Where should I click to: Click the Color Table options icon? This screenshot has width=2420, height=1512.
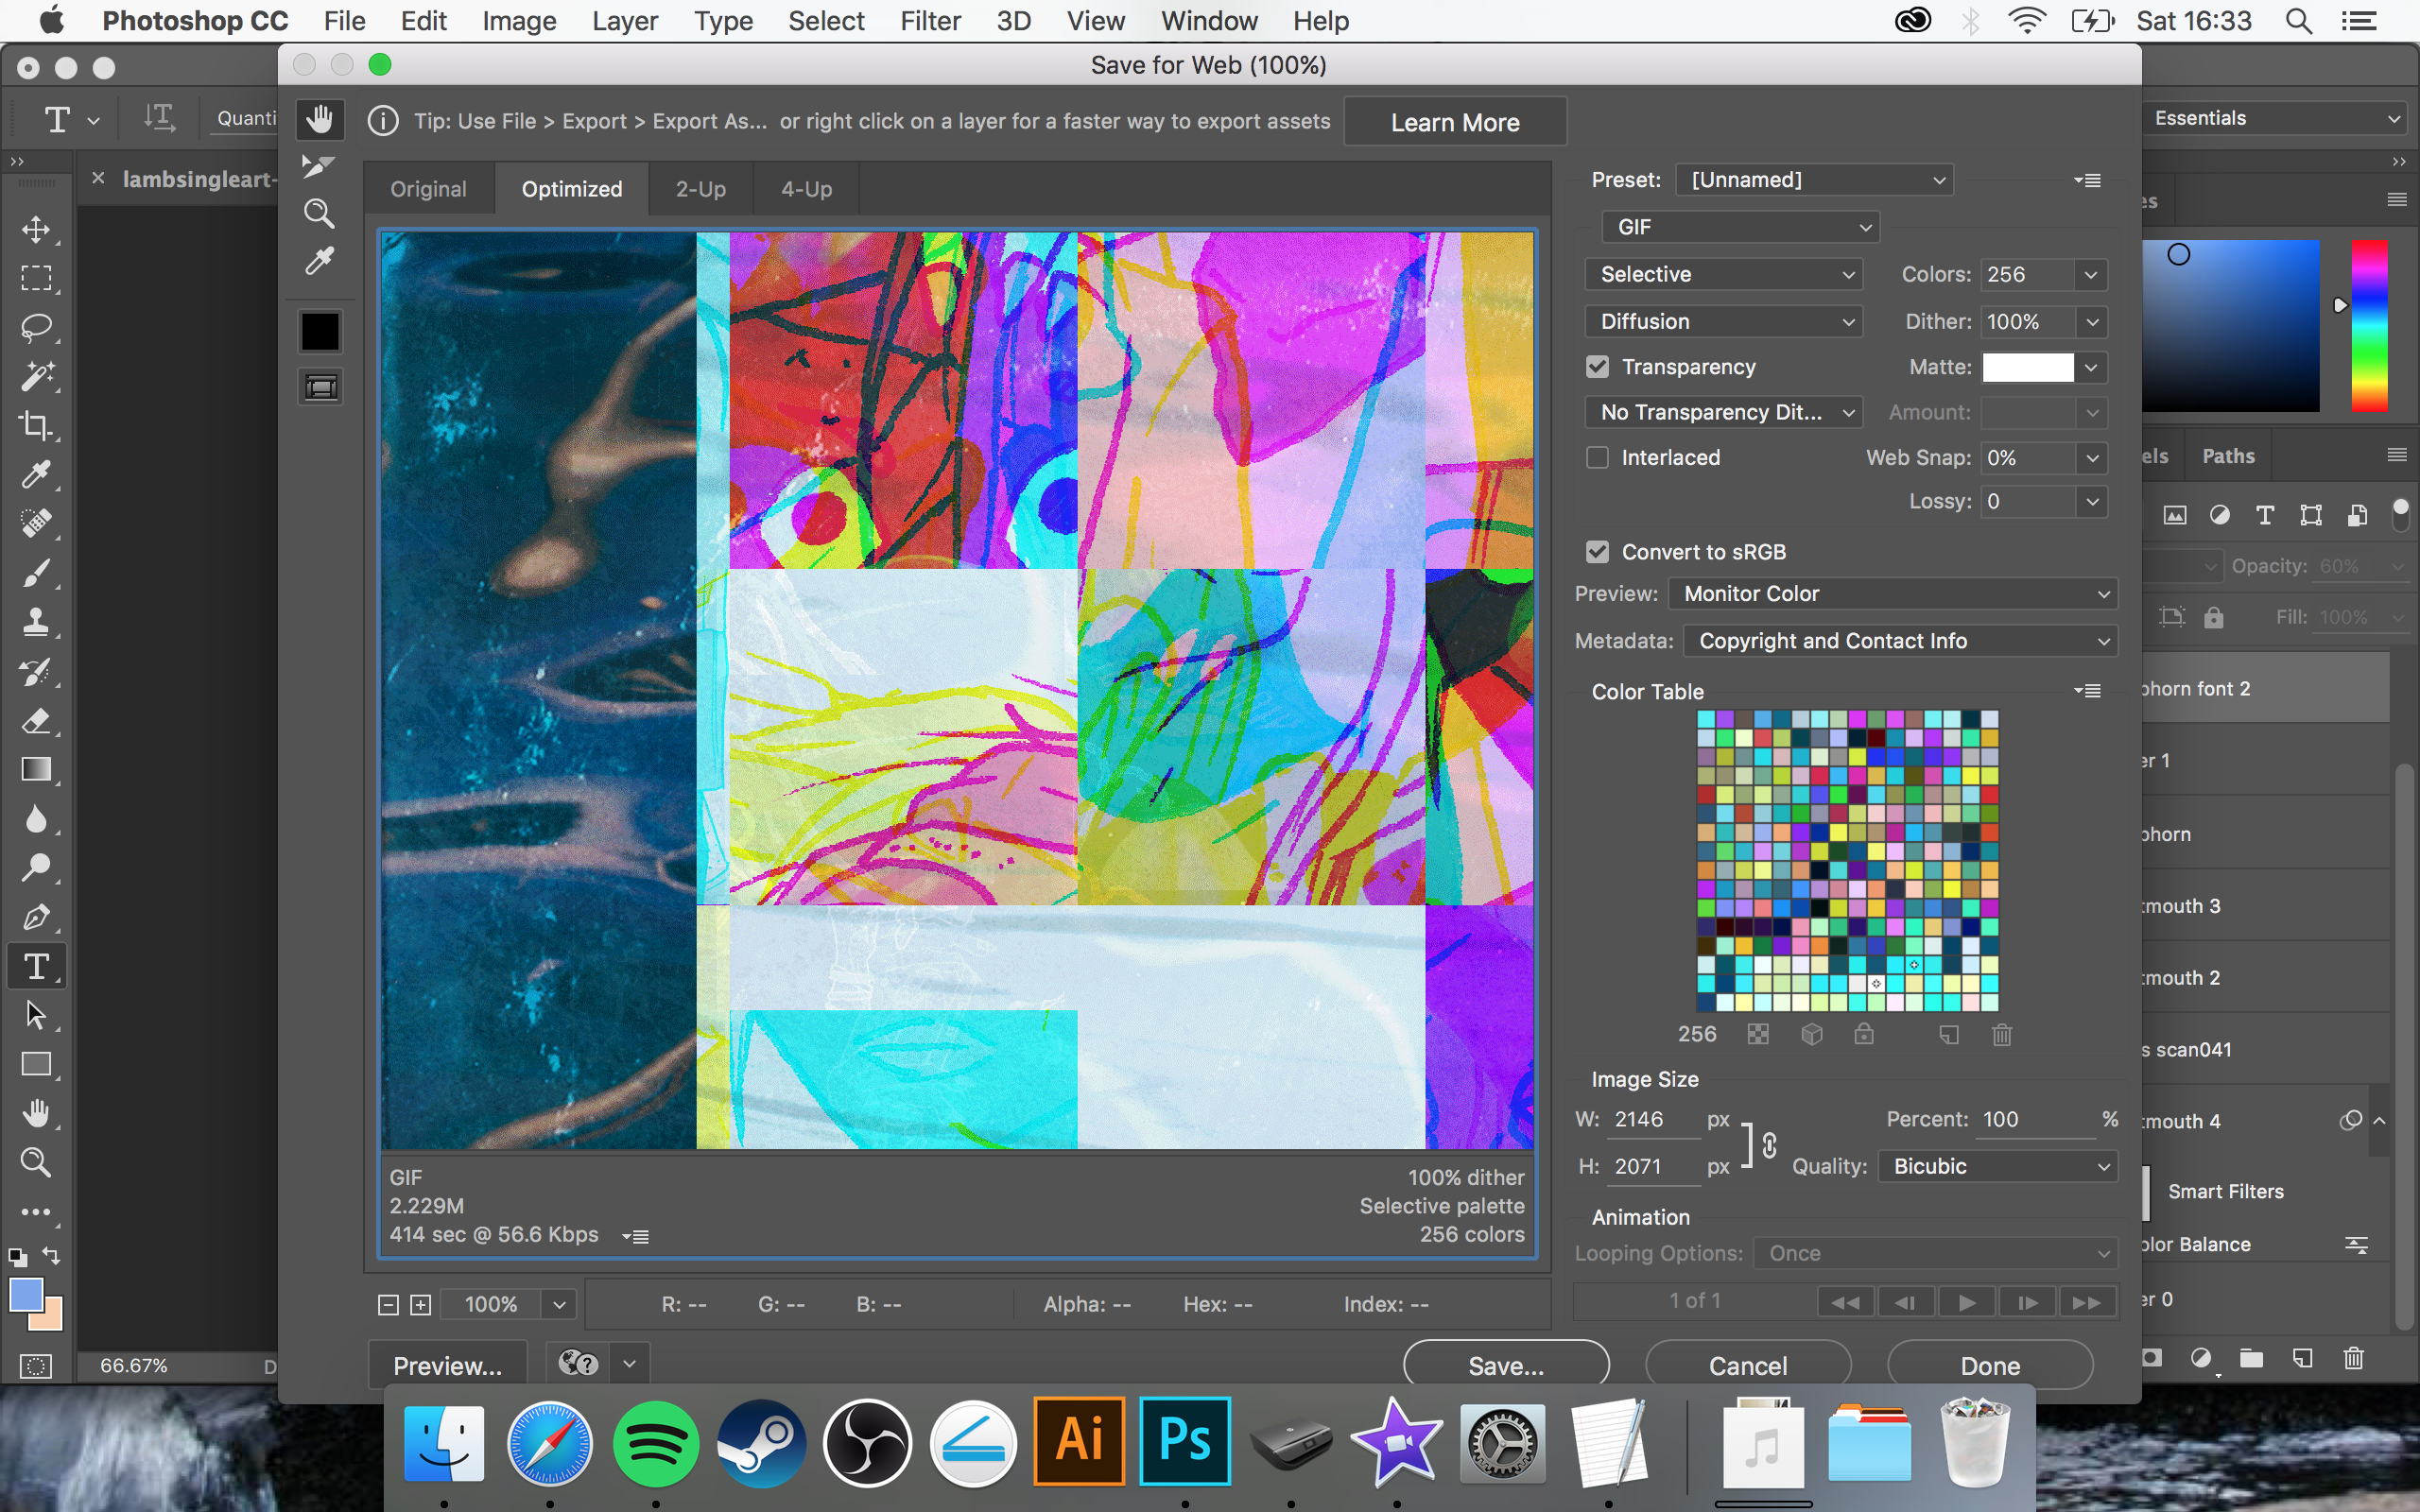pos(2087,690)
